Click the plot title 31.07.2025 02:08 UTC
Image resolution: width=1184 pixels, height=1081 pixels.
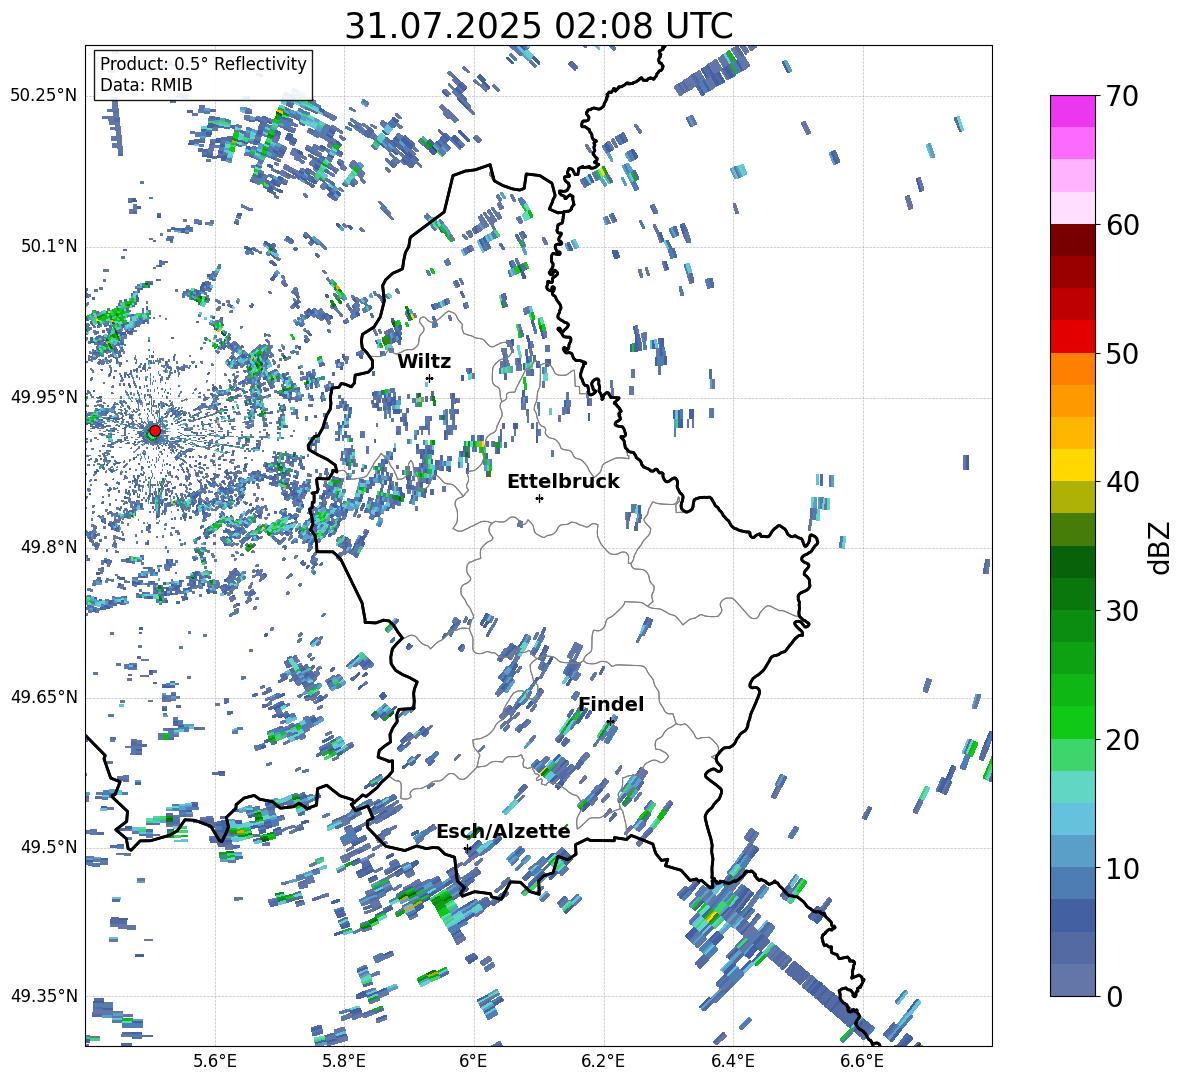coord(539,26)
